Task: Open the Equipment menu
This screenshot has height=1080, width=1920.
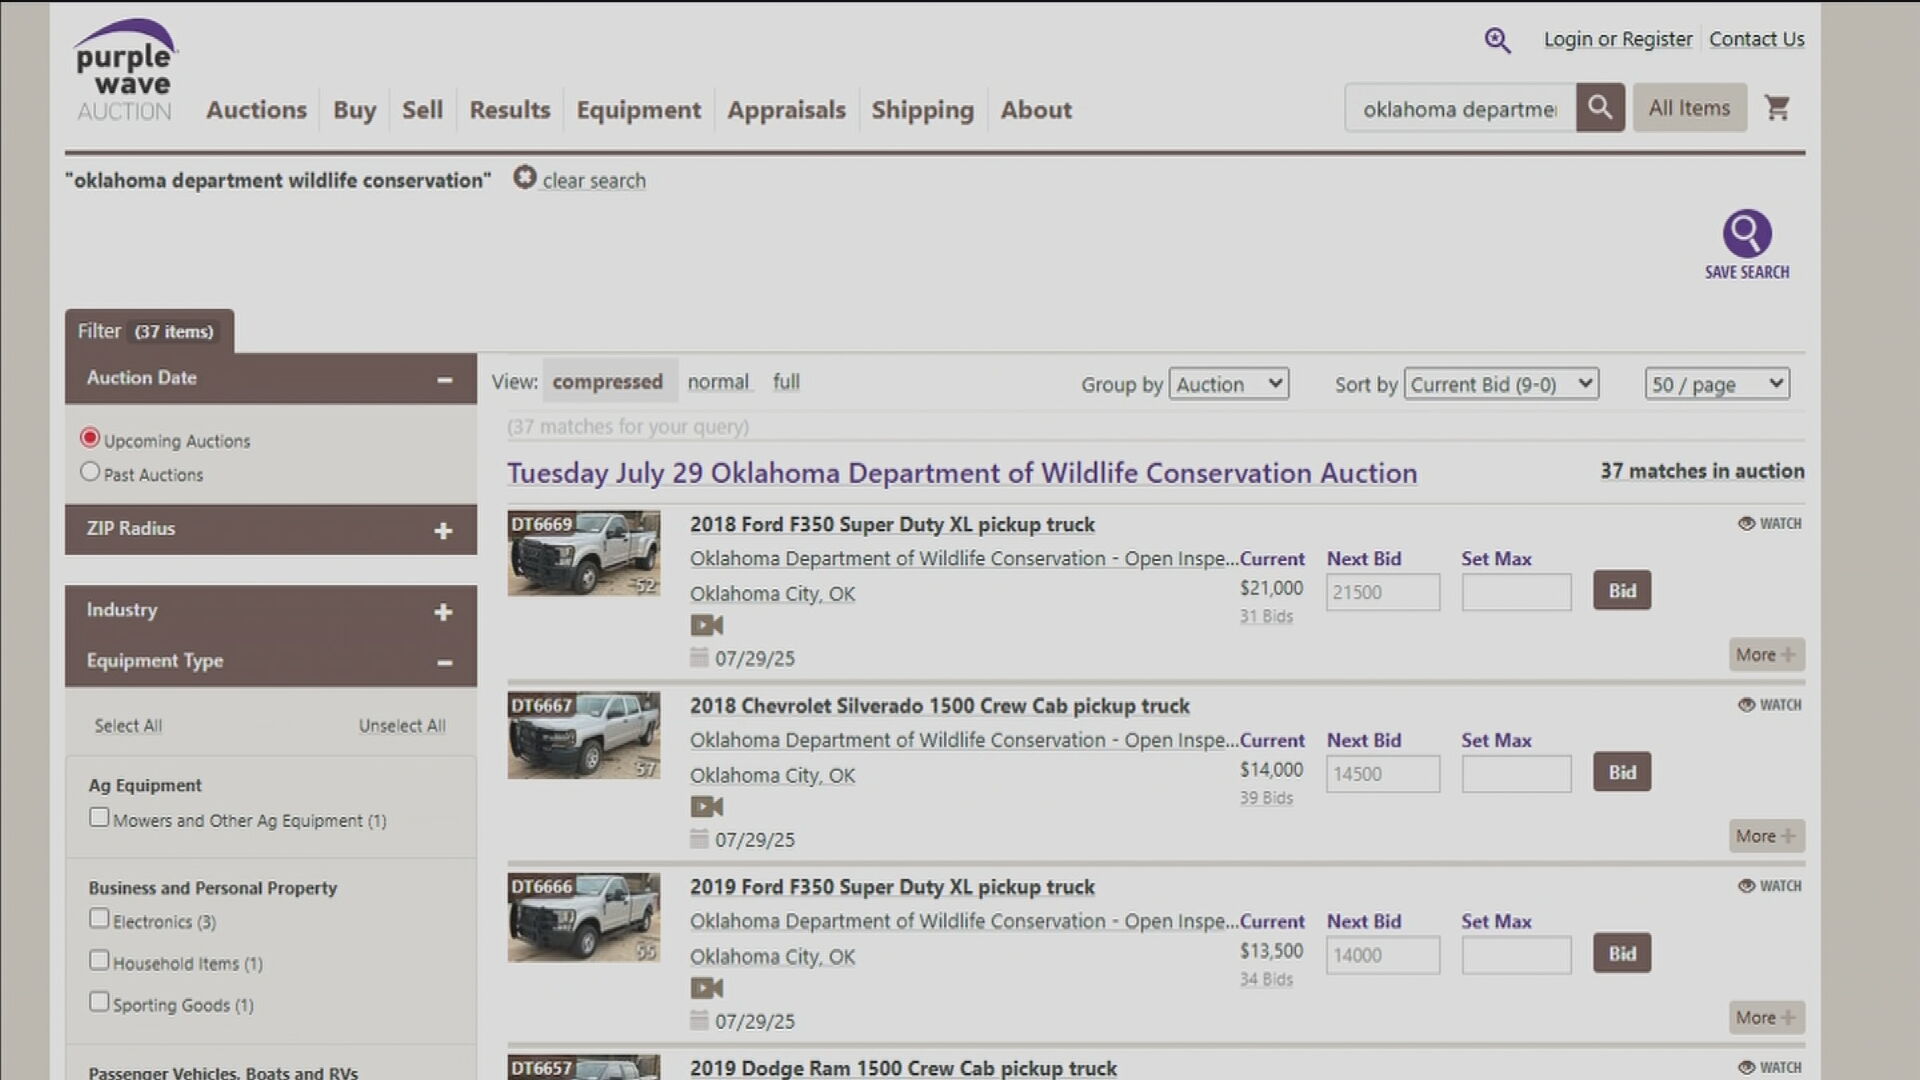Action: [639, 110]
